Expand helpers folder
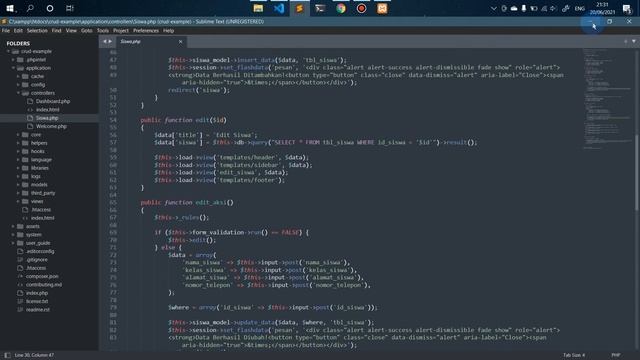Image resolution: width=640 pixels, height=360 pixels. (x=18, y=143)
